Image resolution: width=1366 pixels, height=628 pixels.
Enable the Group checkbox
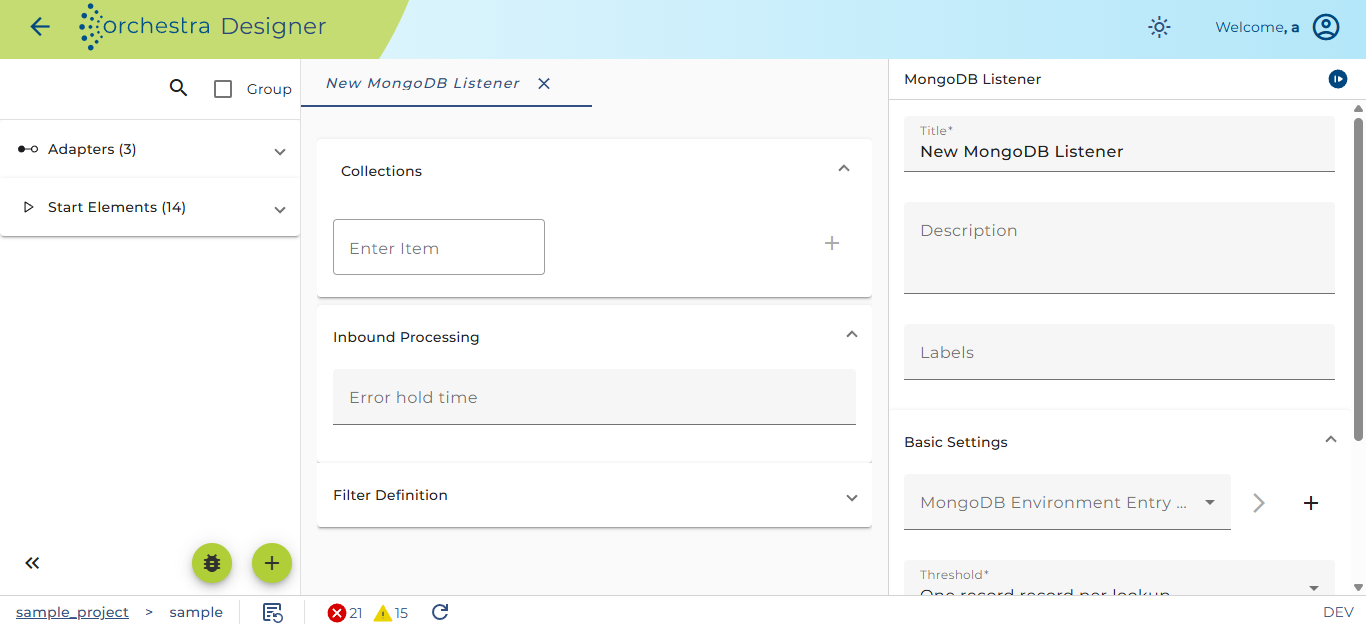[223, 89]
